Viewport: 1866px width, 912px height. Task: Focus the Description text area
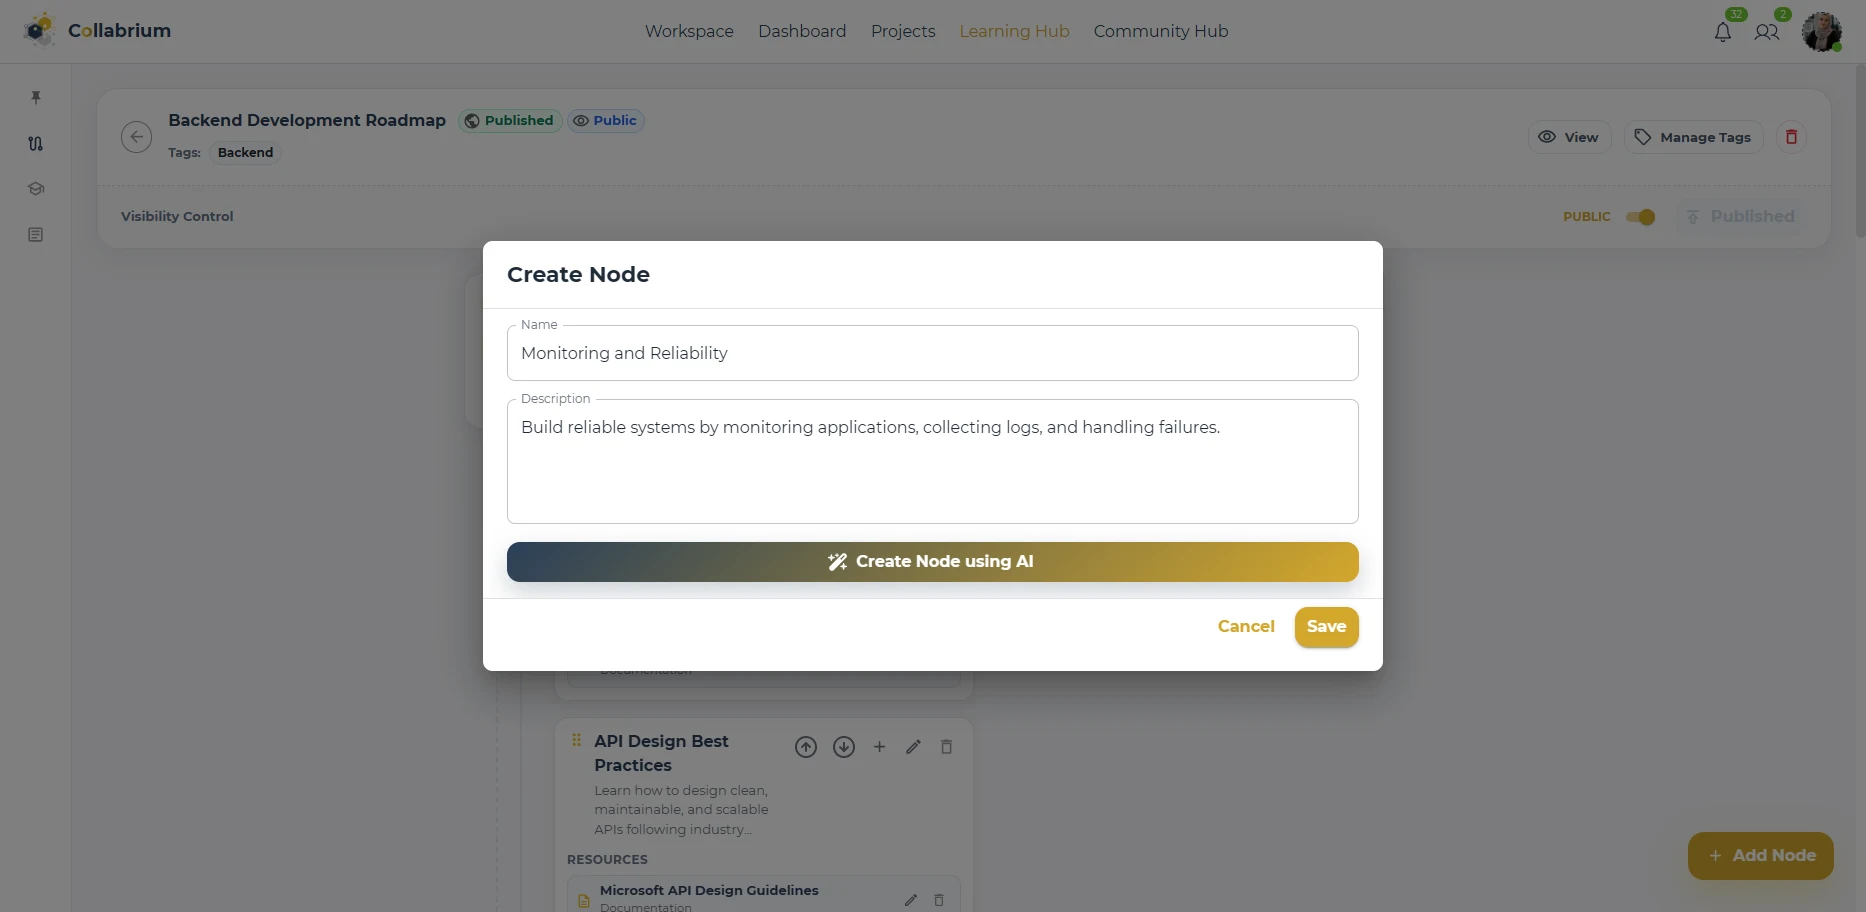pyautogui.click(x=933, y=461)
